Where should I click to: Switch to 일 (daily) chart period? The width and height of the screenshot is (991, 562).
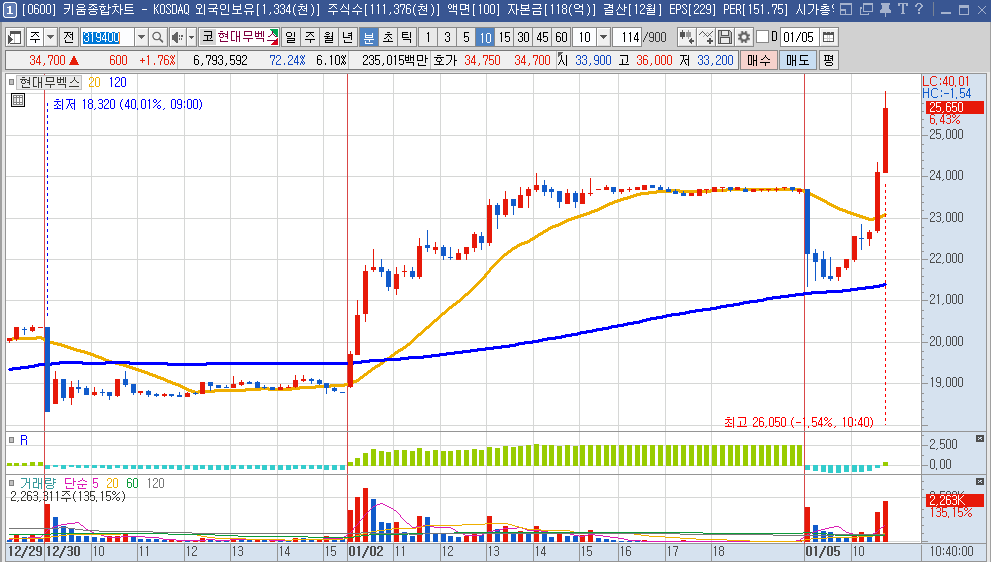tap(290, 37)
